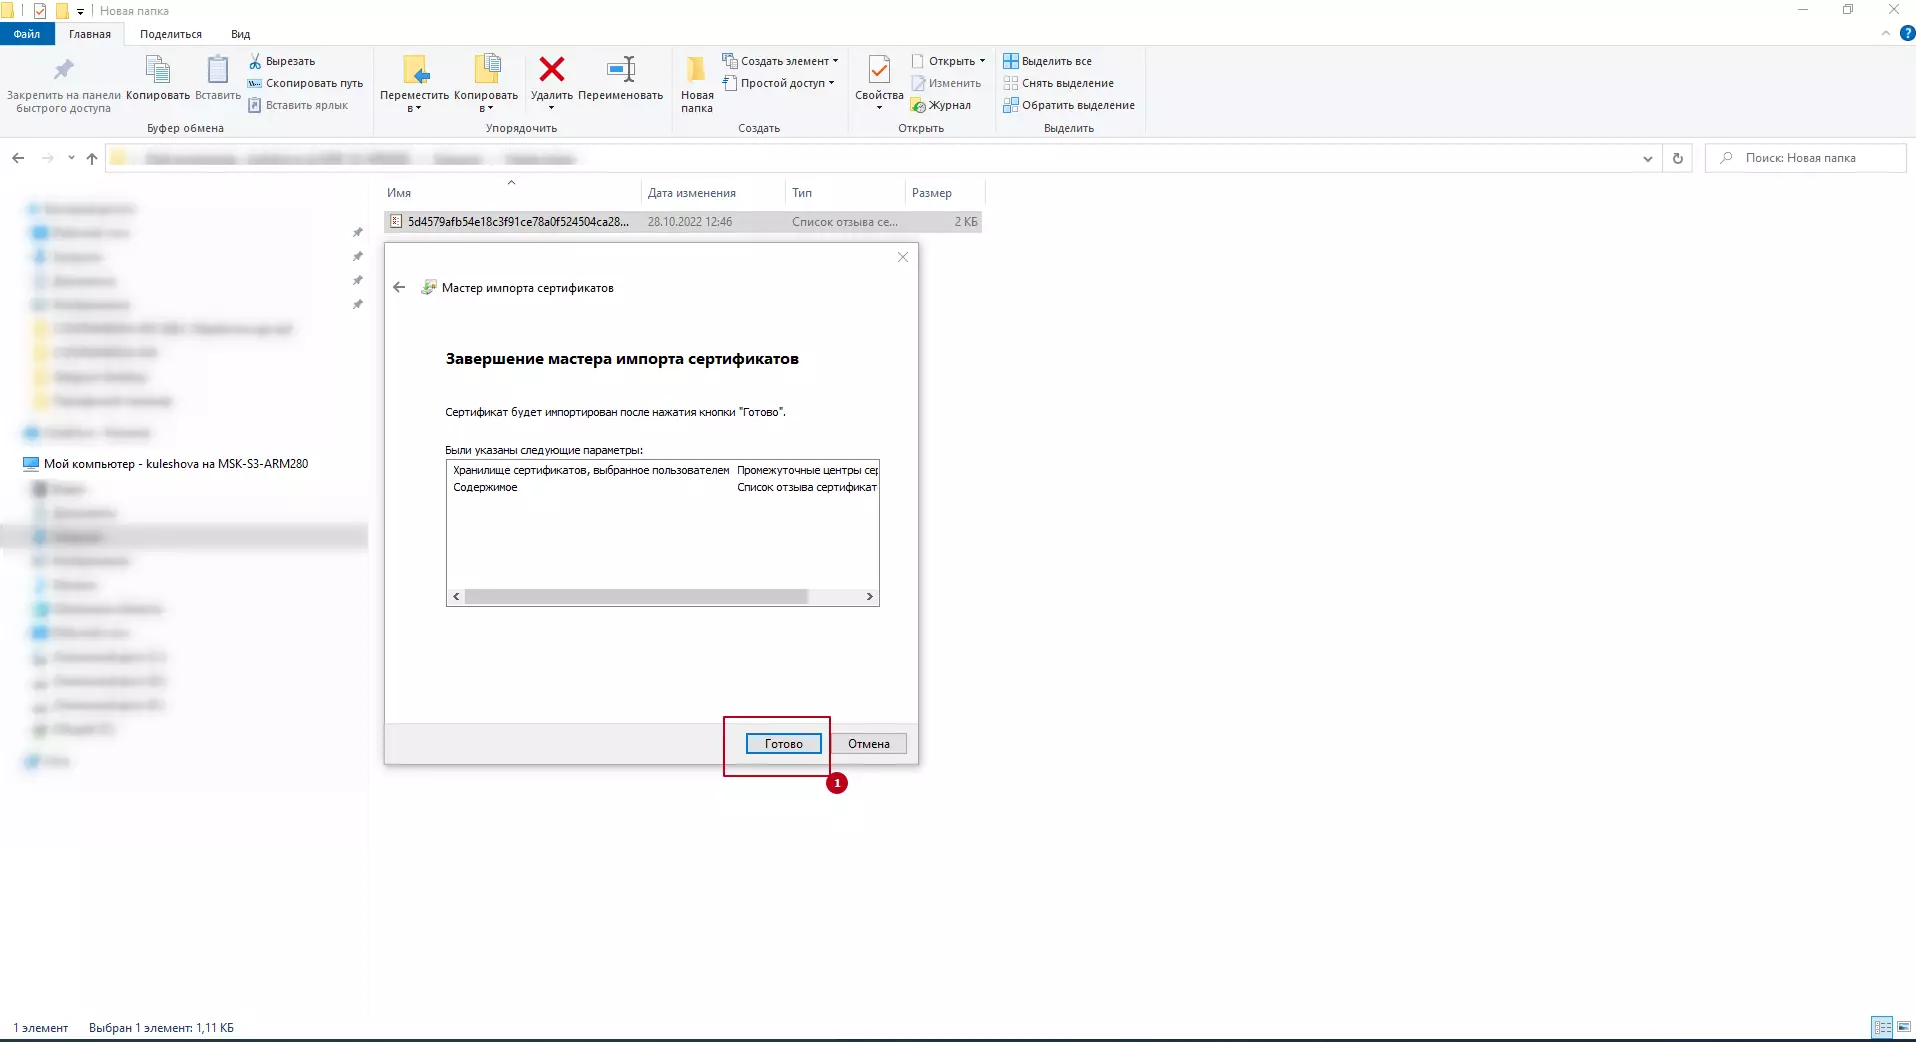Open Customize Quick Access Toolbar dropdown
Screen dimensions: 1916x1042
tap(81, 11)
